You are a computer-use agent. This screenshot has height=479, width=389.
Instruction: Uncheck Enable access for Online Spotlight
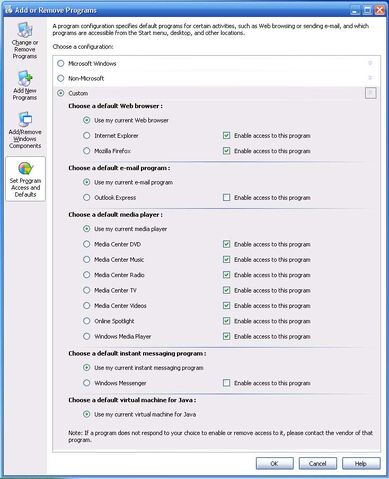[x=226, y=321]
